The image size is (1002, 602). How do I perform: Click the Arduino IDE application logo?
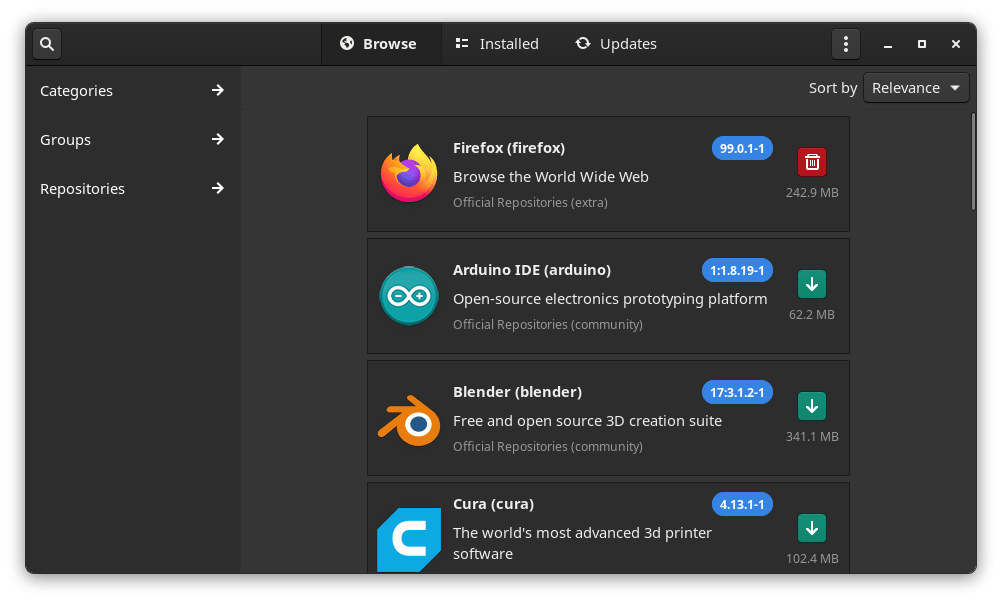[x=409, y=296]
